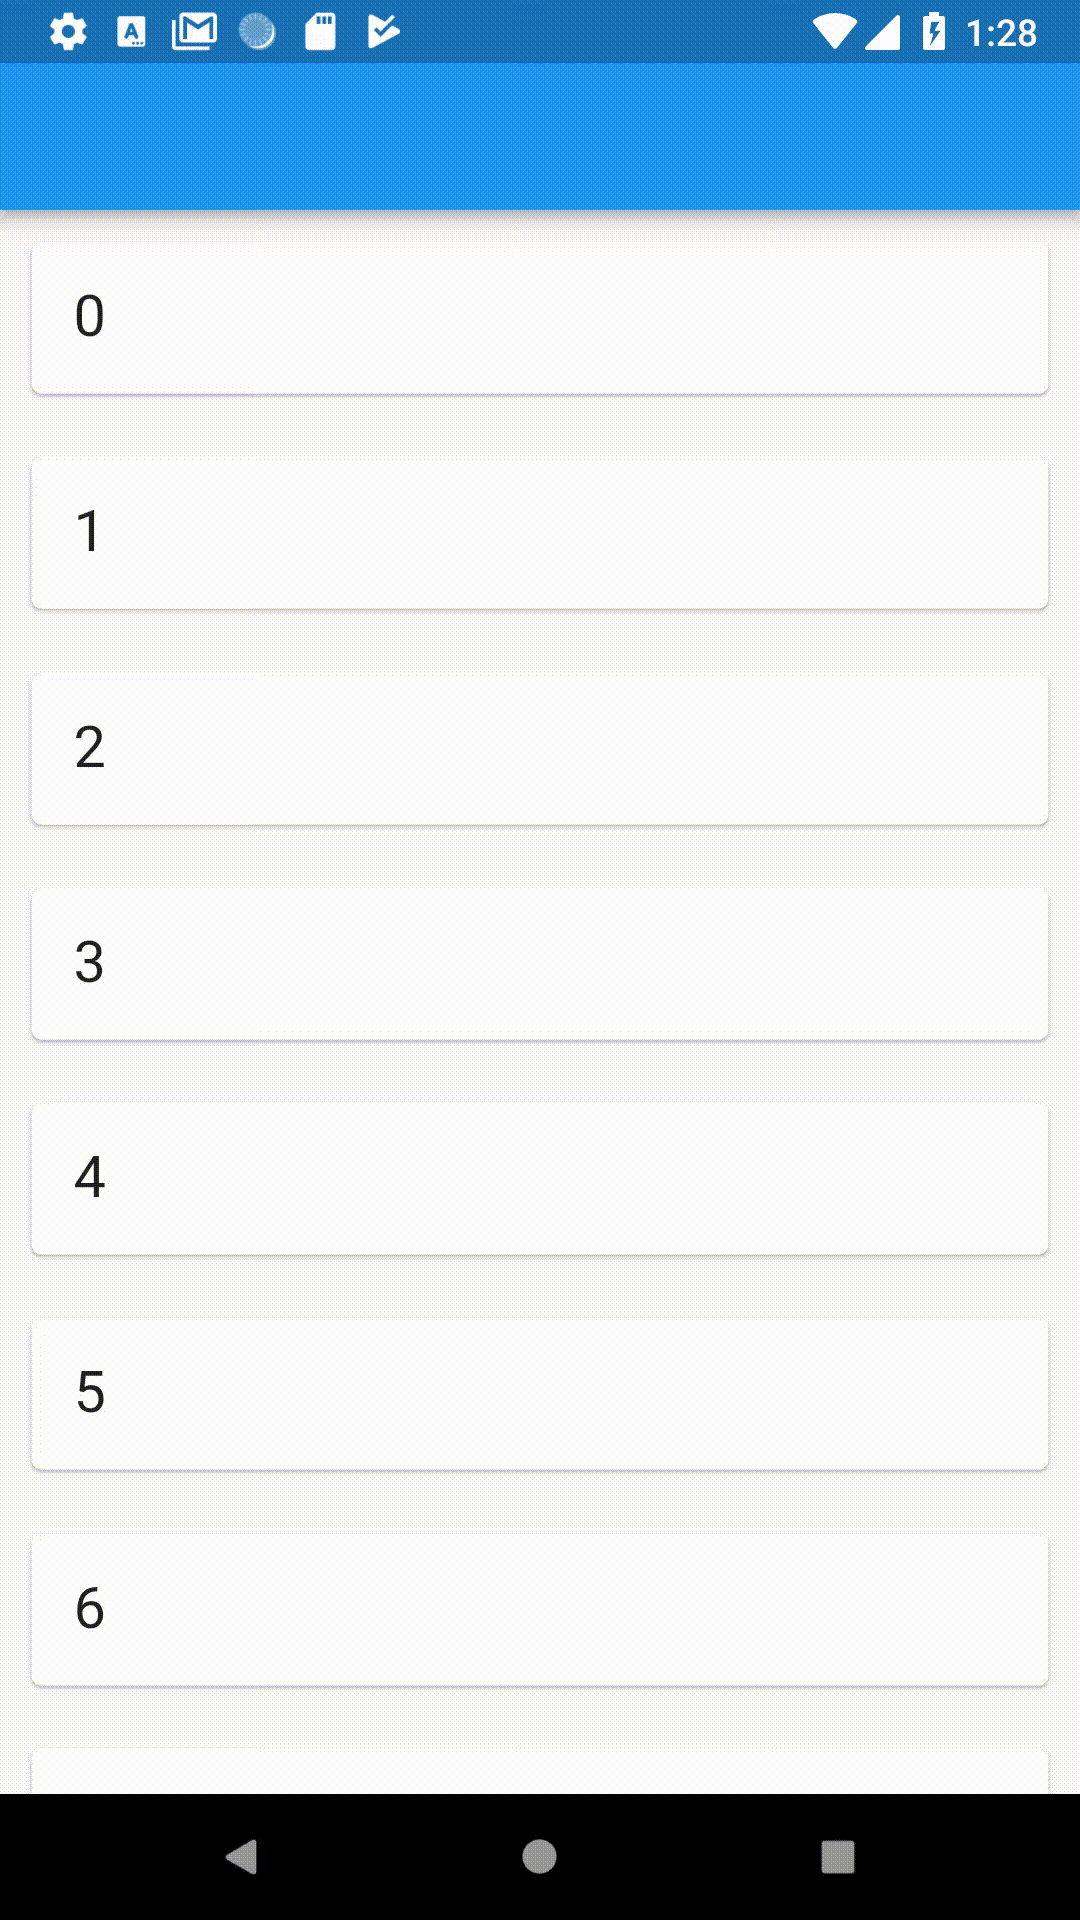
Task: Tap the clock showing 1:28
Action: (x=1003, y=32)
